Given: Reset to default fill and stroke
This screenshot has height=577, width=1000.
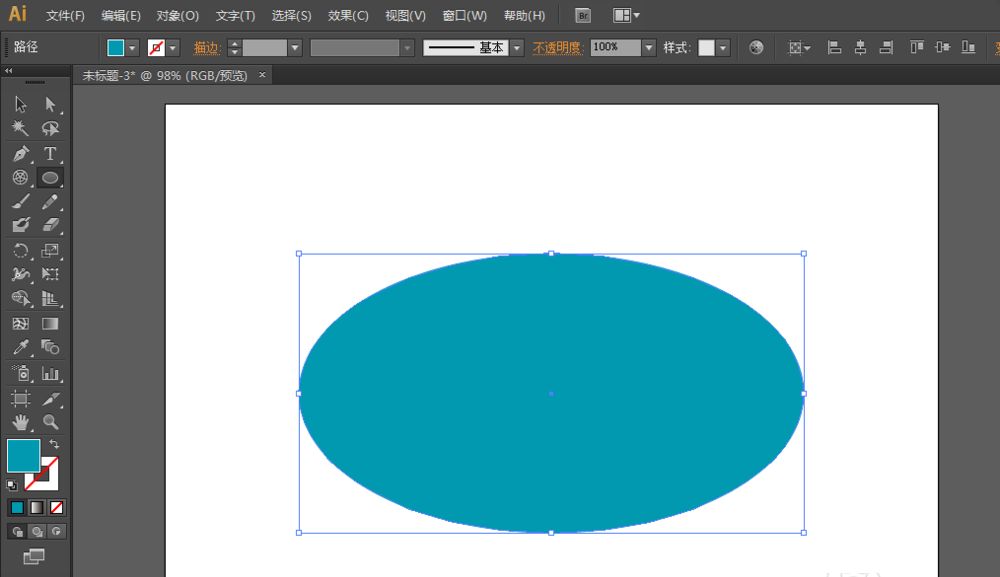Looking at the screenshot, I should point(12,485).
